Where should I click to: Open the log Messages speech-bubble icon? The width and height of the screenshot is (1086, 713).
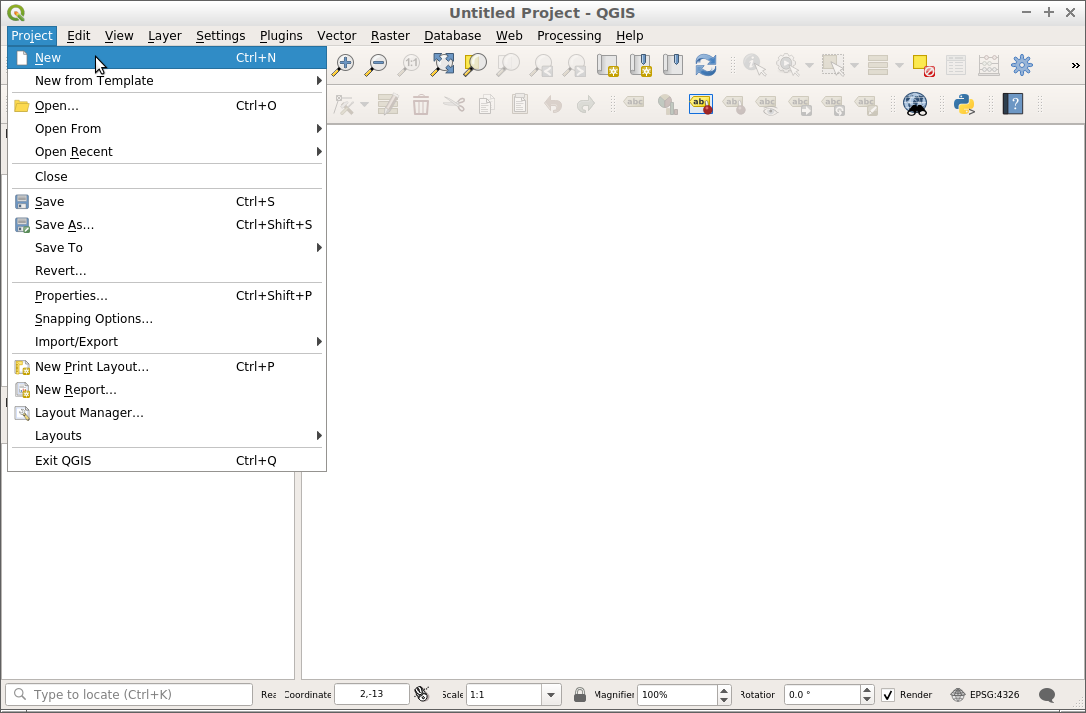tap(1047, 695)
